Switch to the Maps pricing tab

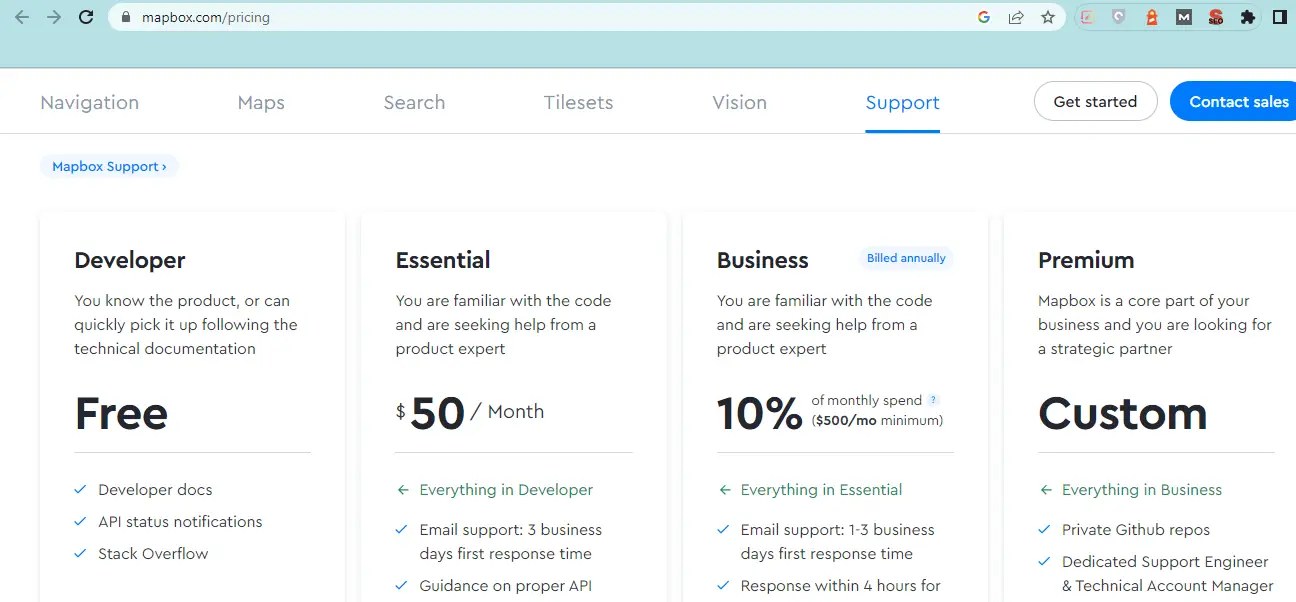pyautogui.click(x=261, y=102)
